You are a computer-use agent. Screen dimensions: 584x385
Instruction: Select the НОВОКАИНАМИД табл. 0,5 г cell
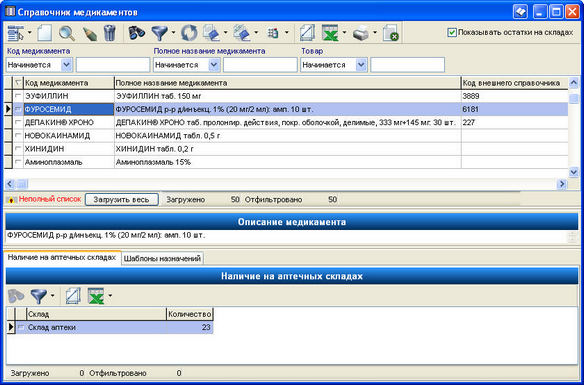[288, 136]
